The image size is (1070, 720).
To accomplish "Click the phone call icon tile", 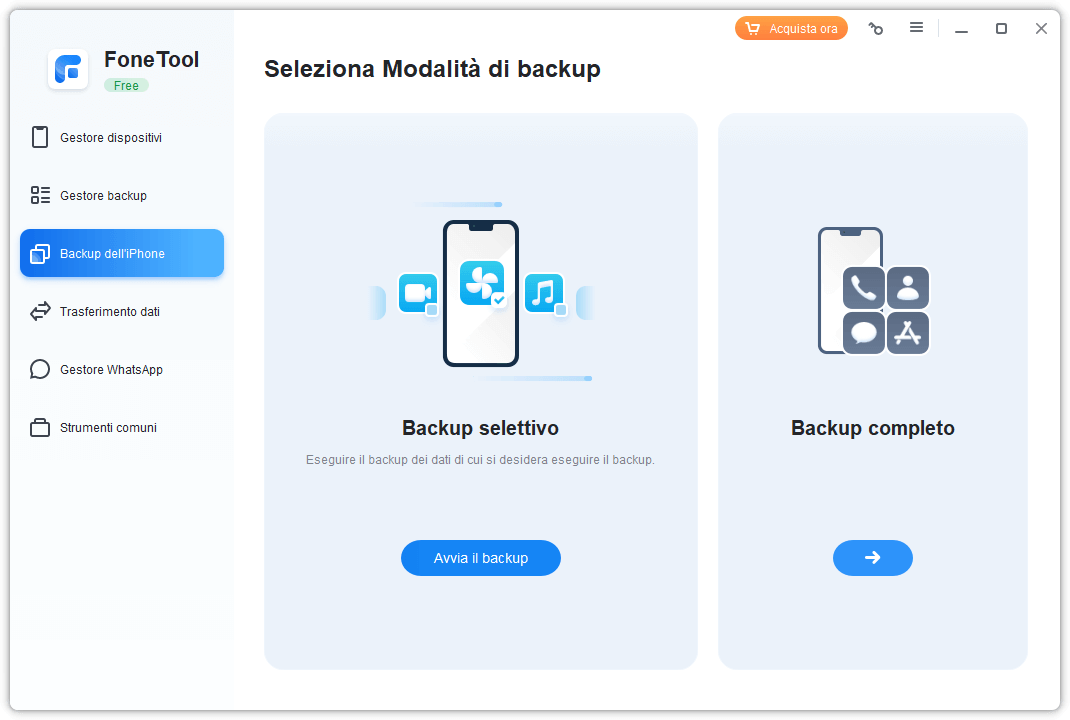I will (863, 288).
